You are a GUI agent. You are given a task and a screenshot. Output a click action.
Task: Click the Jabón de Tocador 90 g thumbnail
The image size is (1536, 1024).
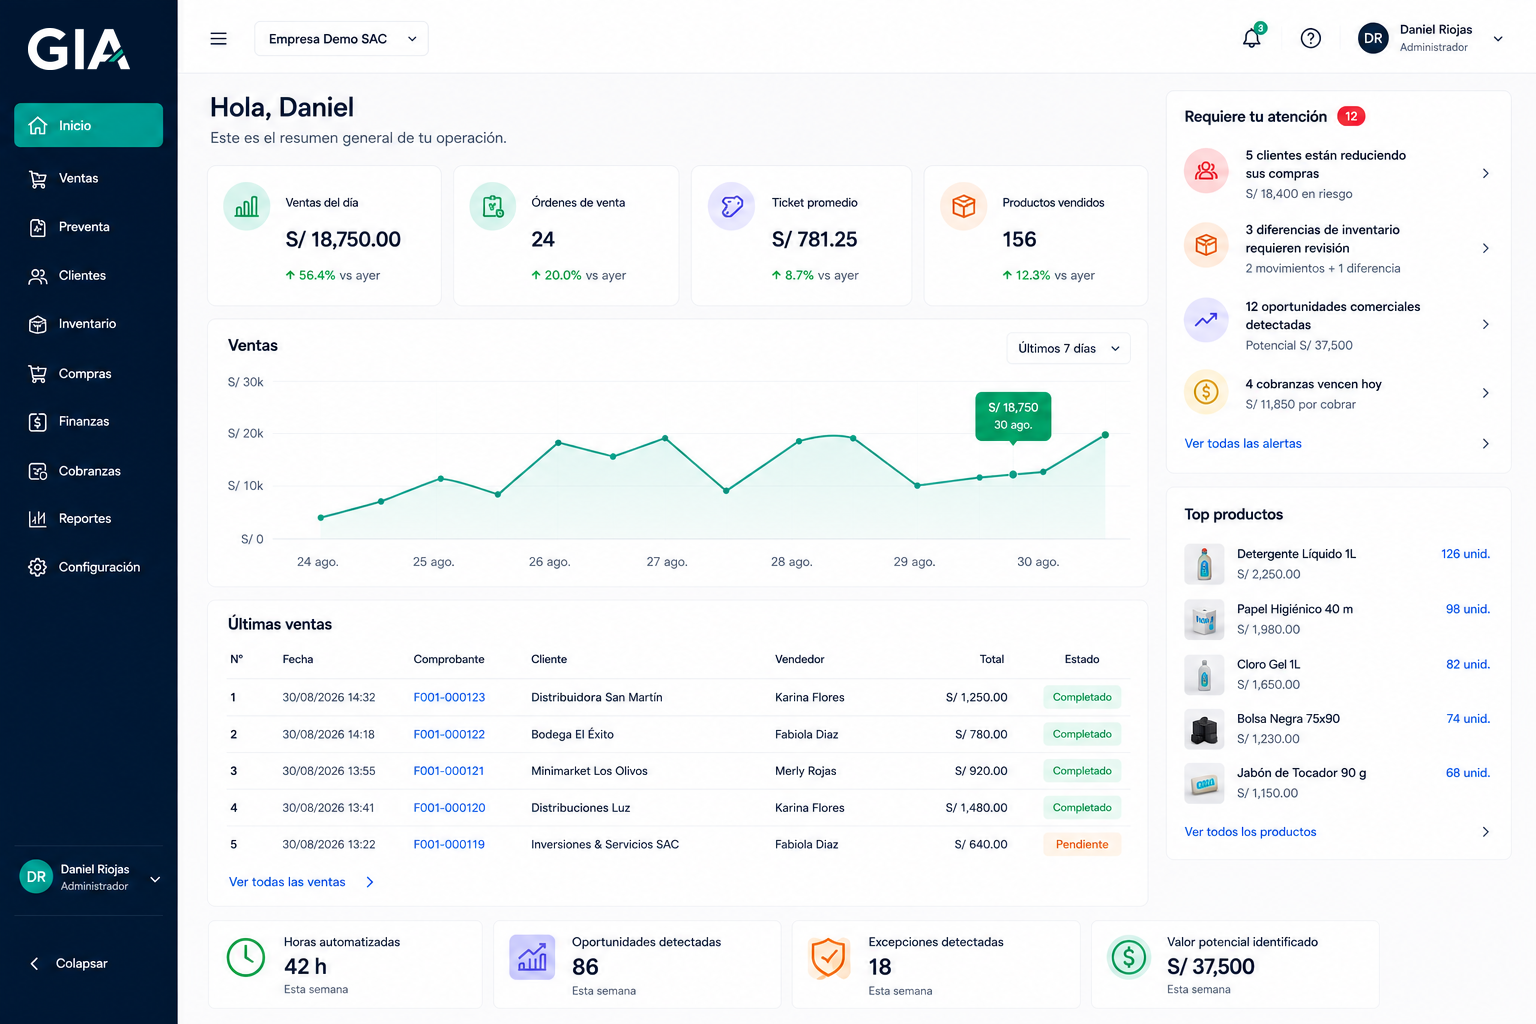[x=1204, y=783]
